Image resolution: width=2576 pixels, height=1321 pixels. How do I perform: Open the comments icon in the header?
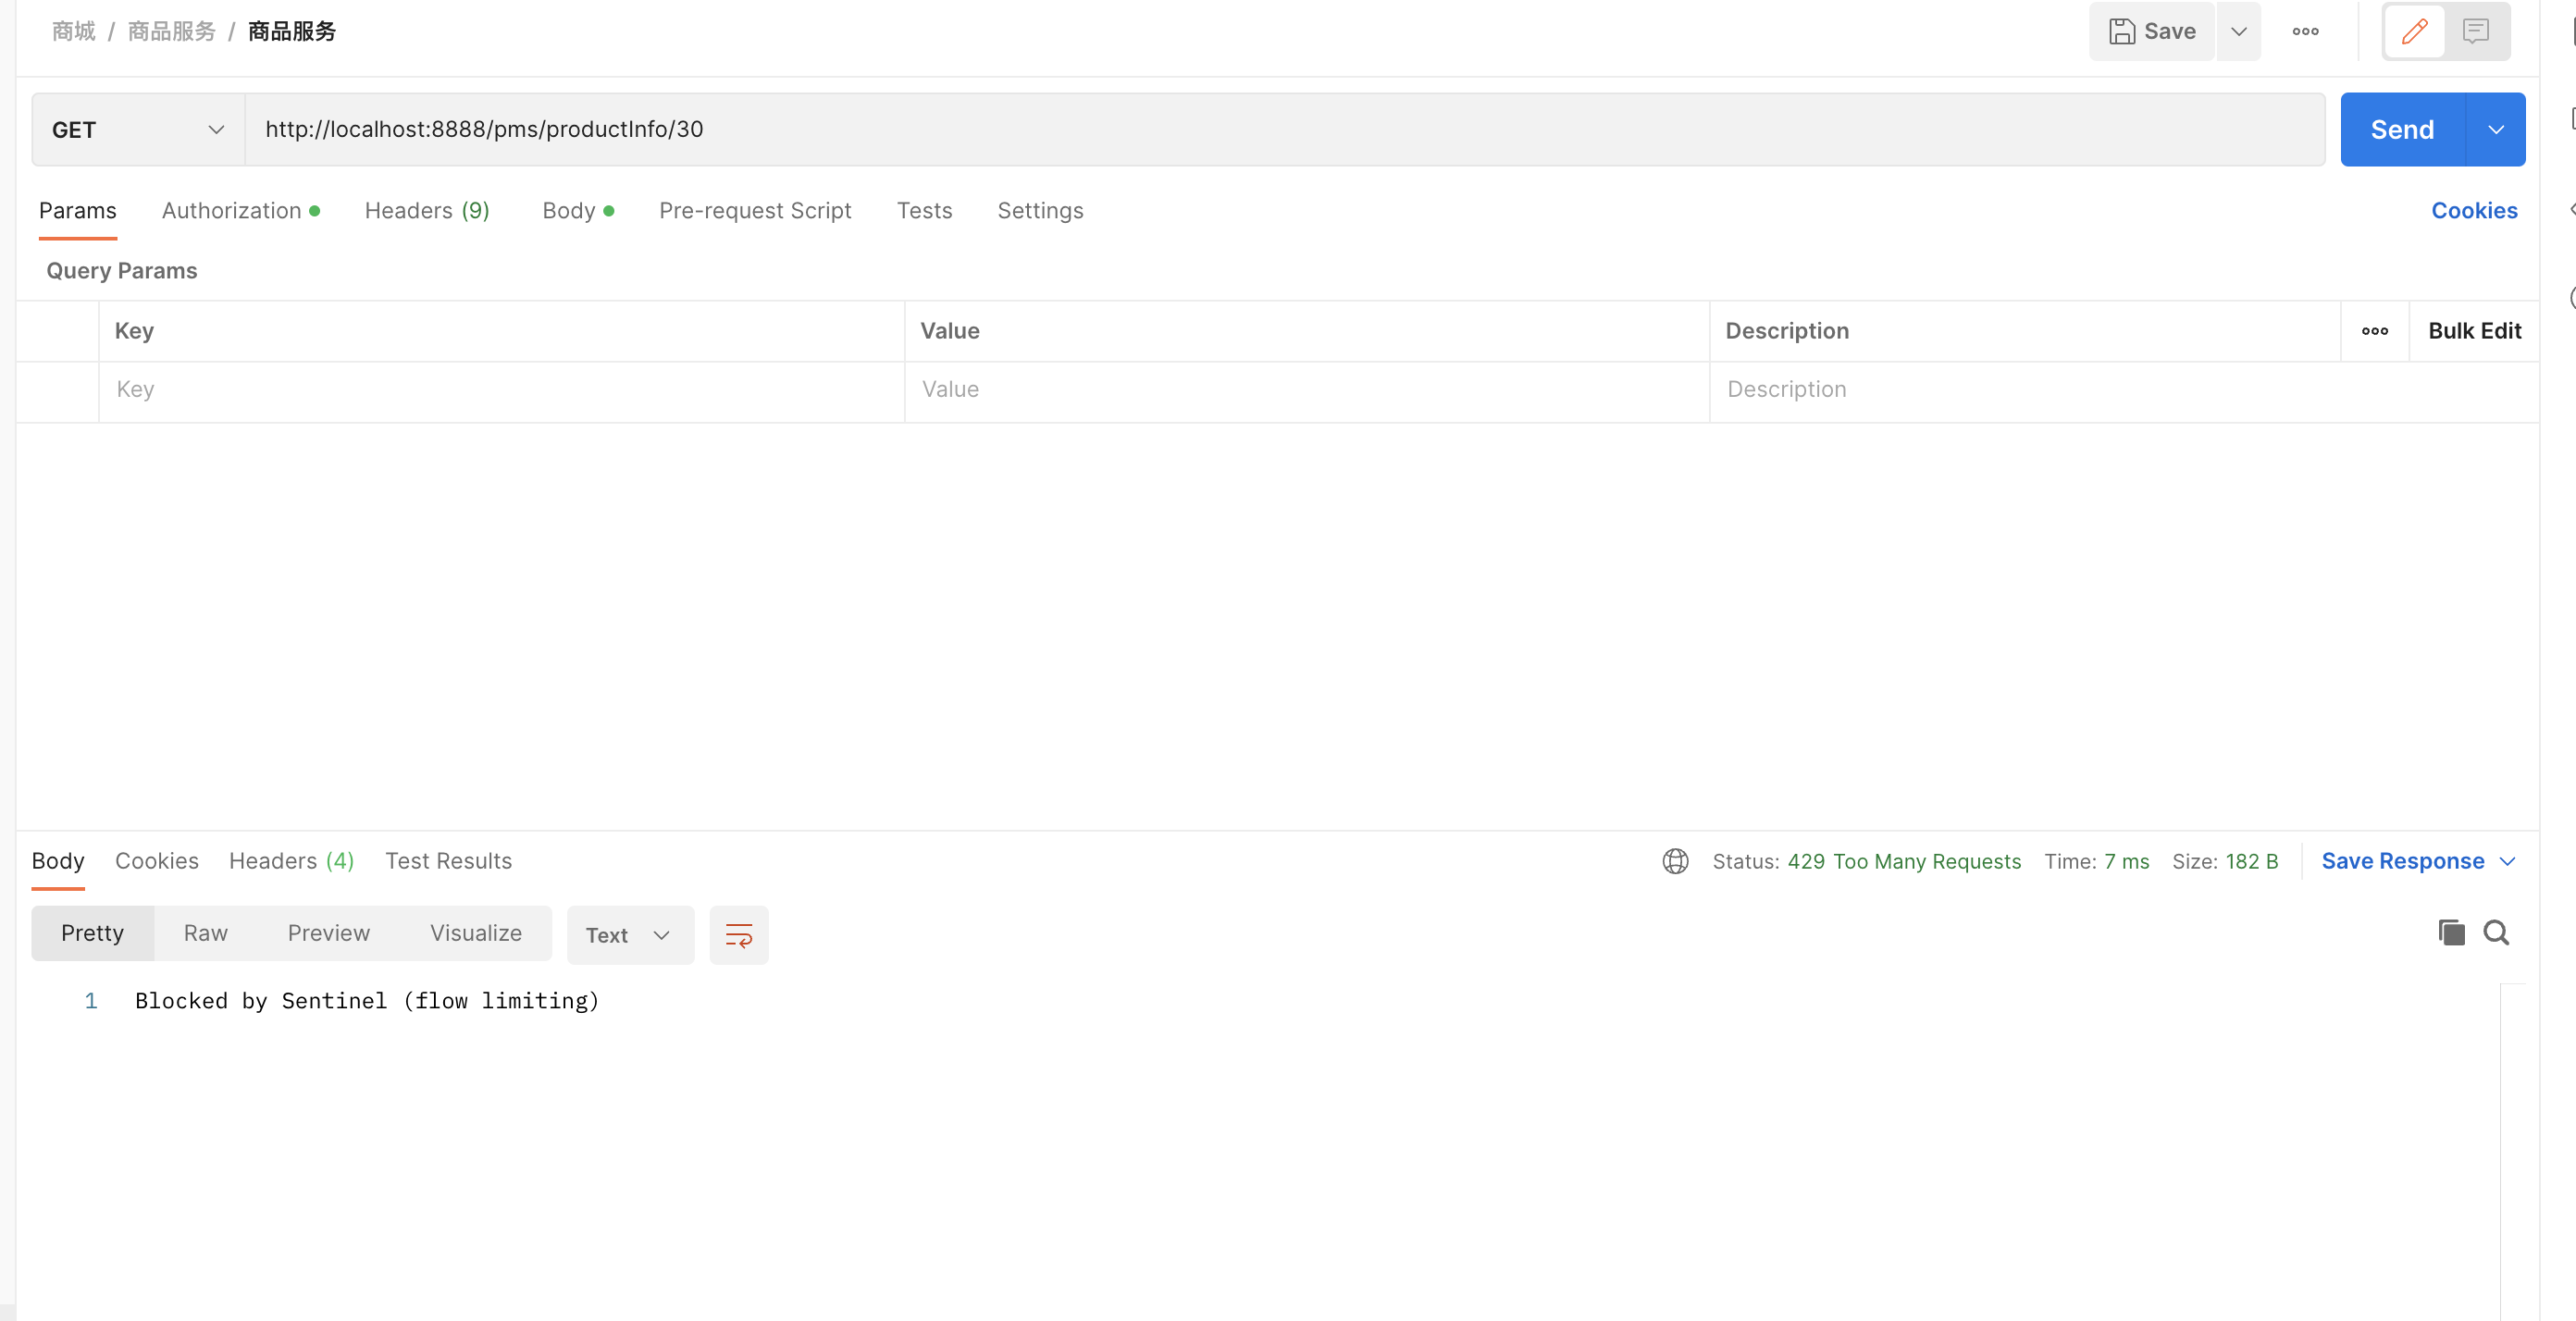[2475, 31]
